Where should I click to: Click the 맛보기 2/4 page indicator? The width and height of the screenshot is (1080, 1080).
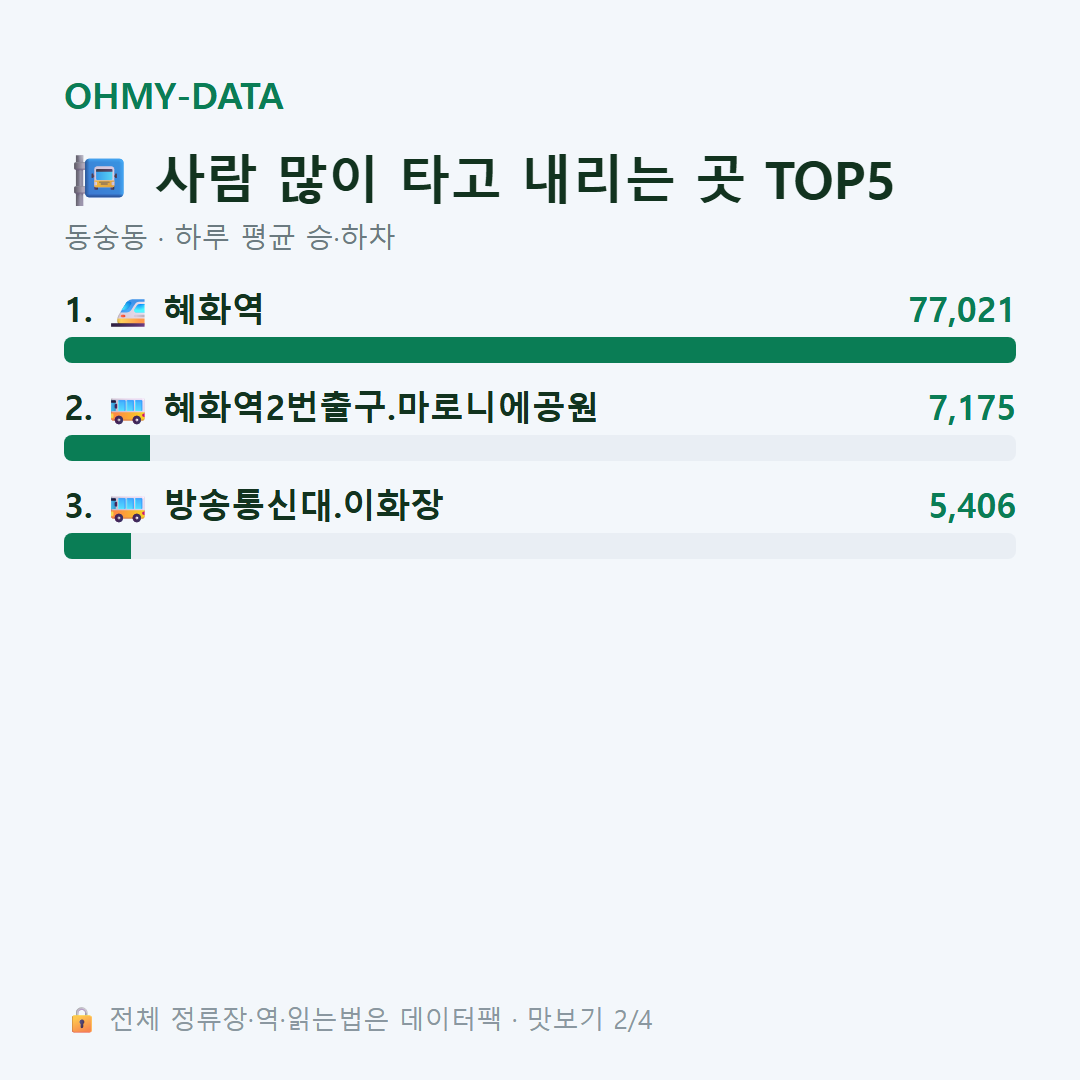[x=590, y=1019]
